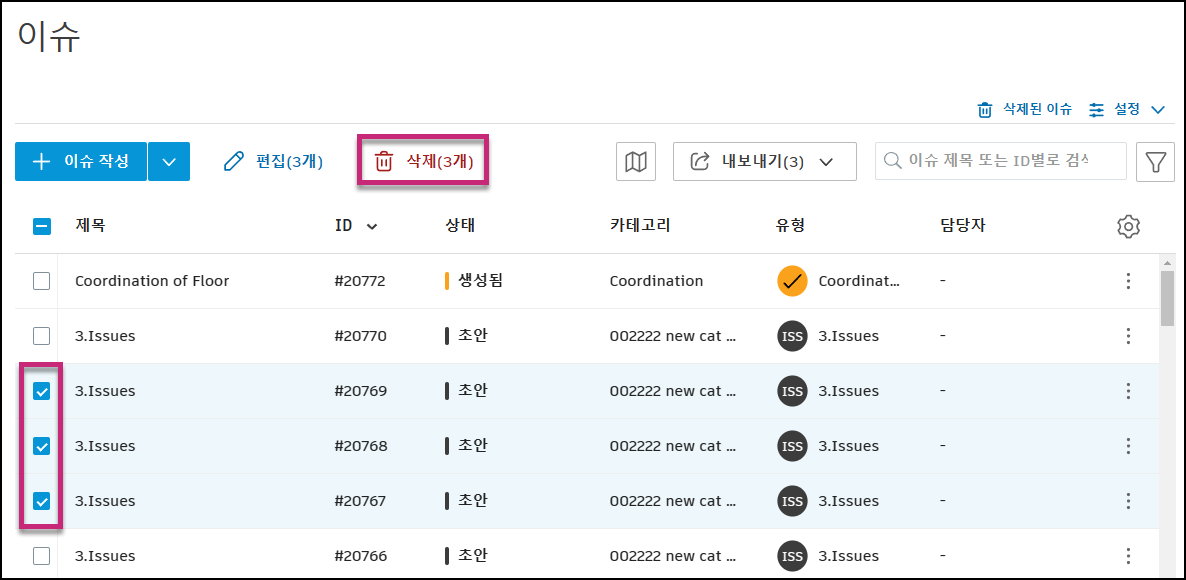This screenshot has height=580, width=1186.
Task: Click the filter funnel icon
Action: click(x=1155, y=161)
